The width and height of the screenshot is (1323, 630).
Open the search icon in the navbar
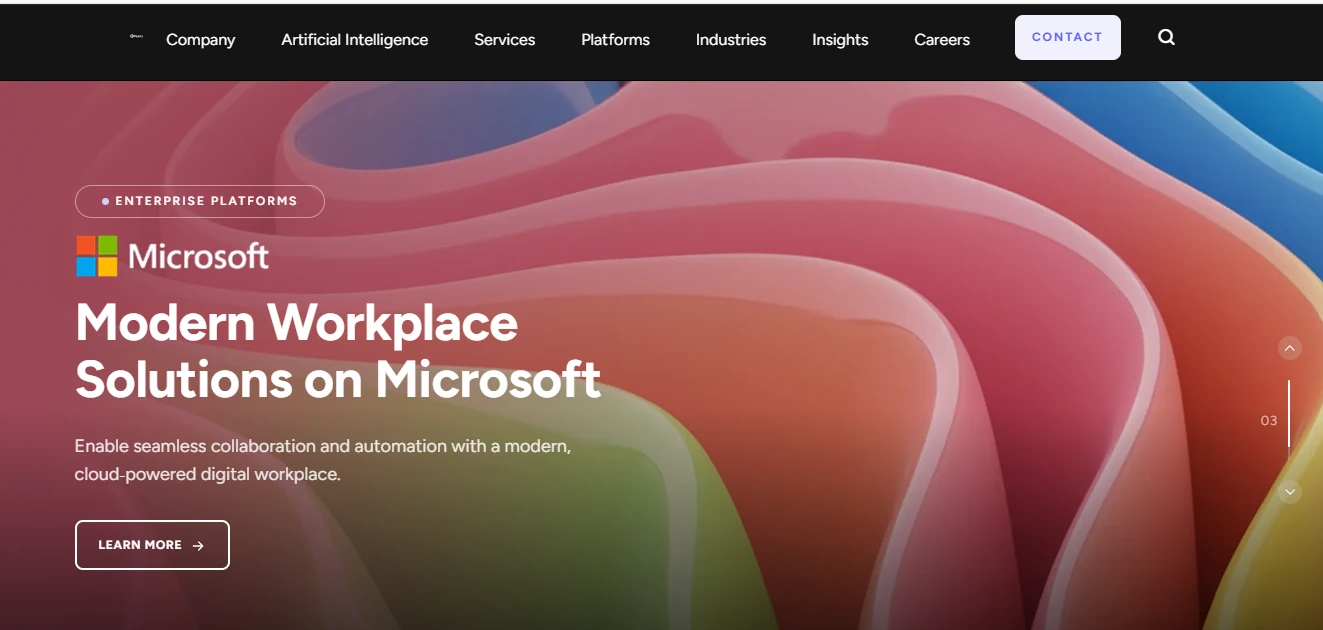pyautogui.click(x=1166, y=37)
